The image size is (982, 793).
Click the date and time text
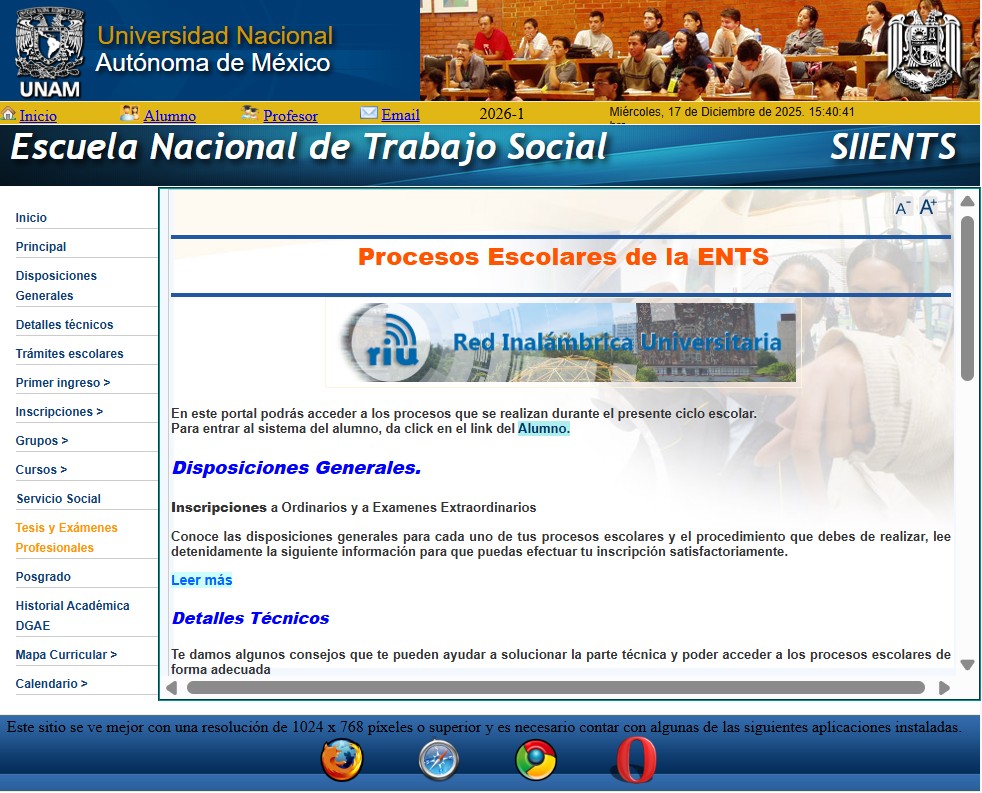click(732, 112)
